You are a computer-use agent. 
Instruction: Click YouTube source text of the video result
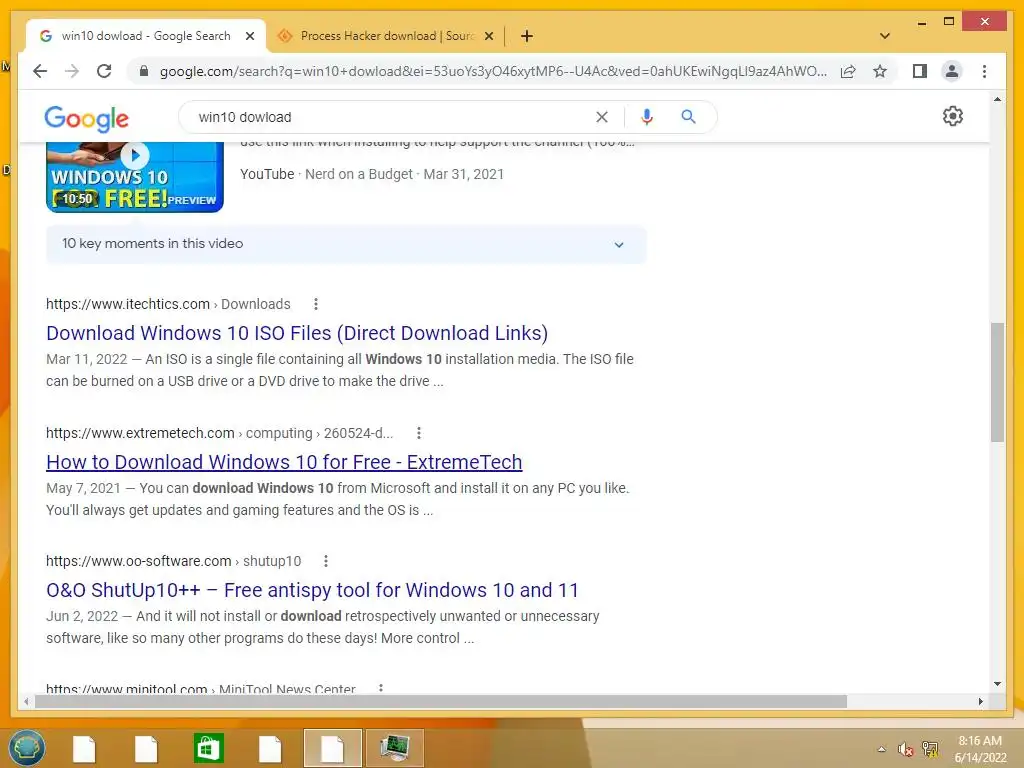[267, 174]
